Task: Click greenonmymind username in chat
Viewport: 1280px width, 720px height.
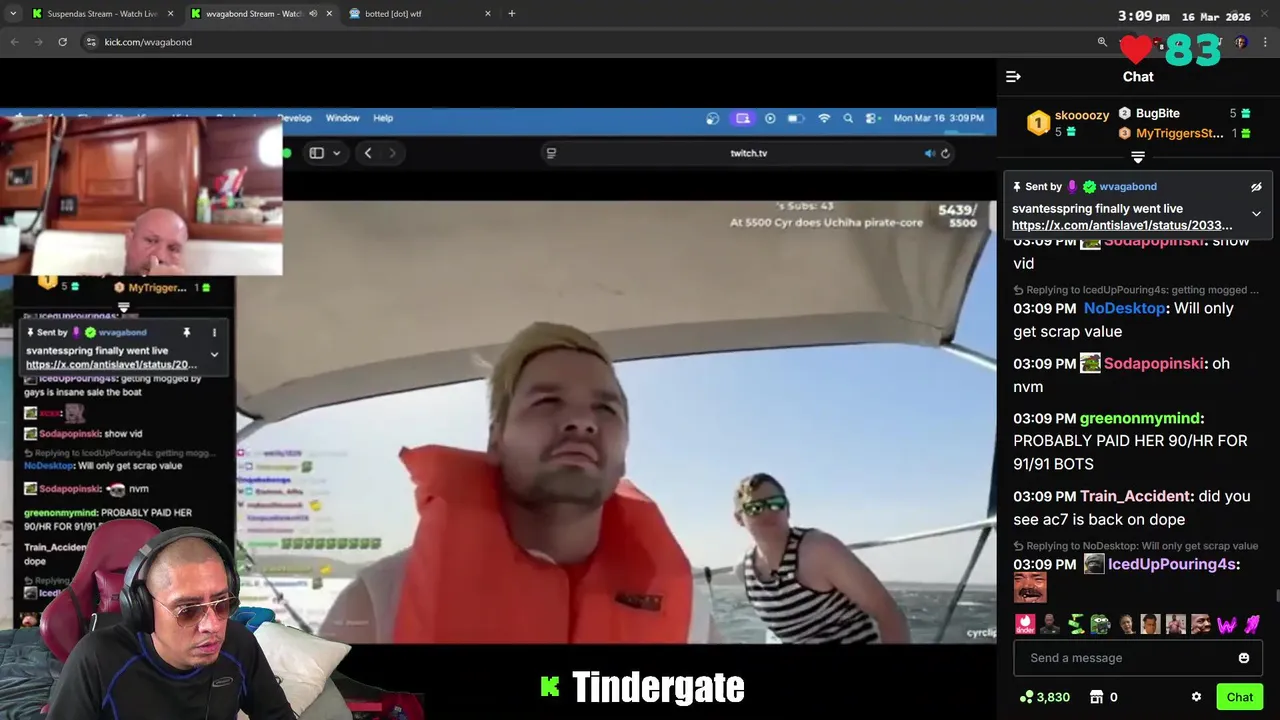Action: (x=1140, y=419)
